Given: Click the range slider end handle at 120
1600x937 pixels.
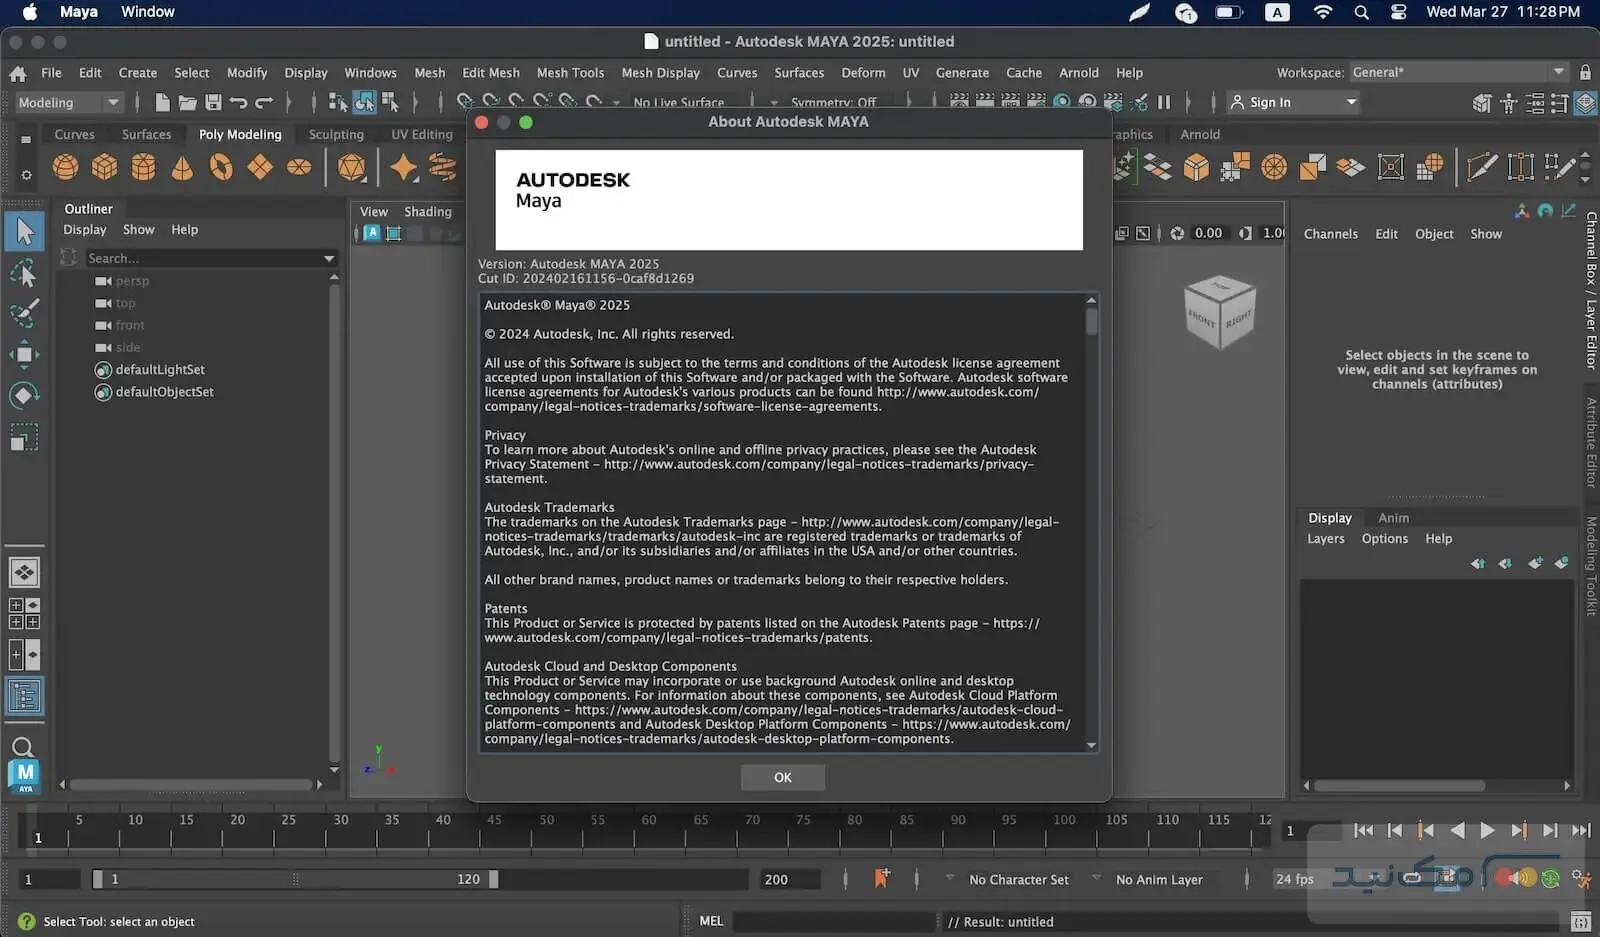Looking at the screenshot, I should 493,879.
